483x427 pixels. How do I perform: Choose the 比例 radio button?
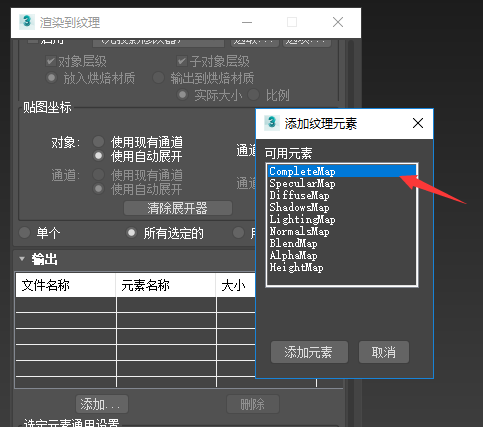[x=253, y=95]
